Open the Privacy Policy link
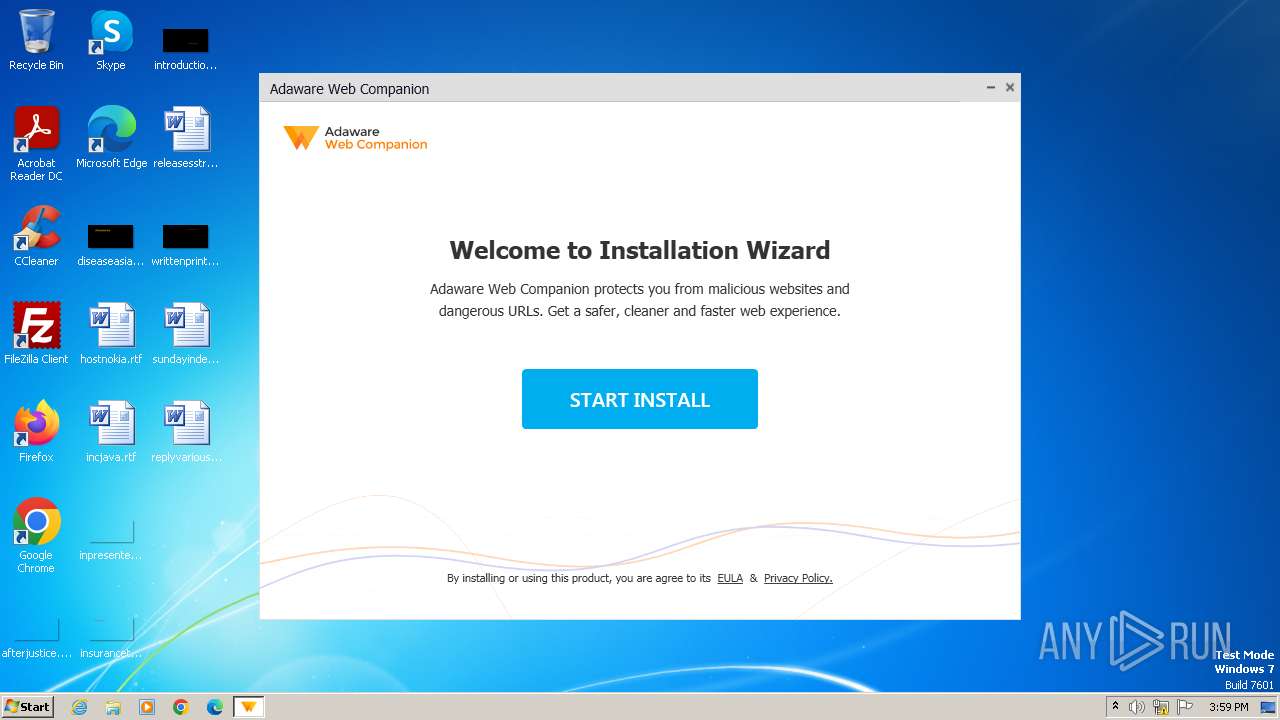Viewport: 1280px width, 720px height. click(x=798, y=578)
